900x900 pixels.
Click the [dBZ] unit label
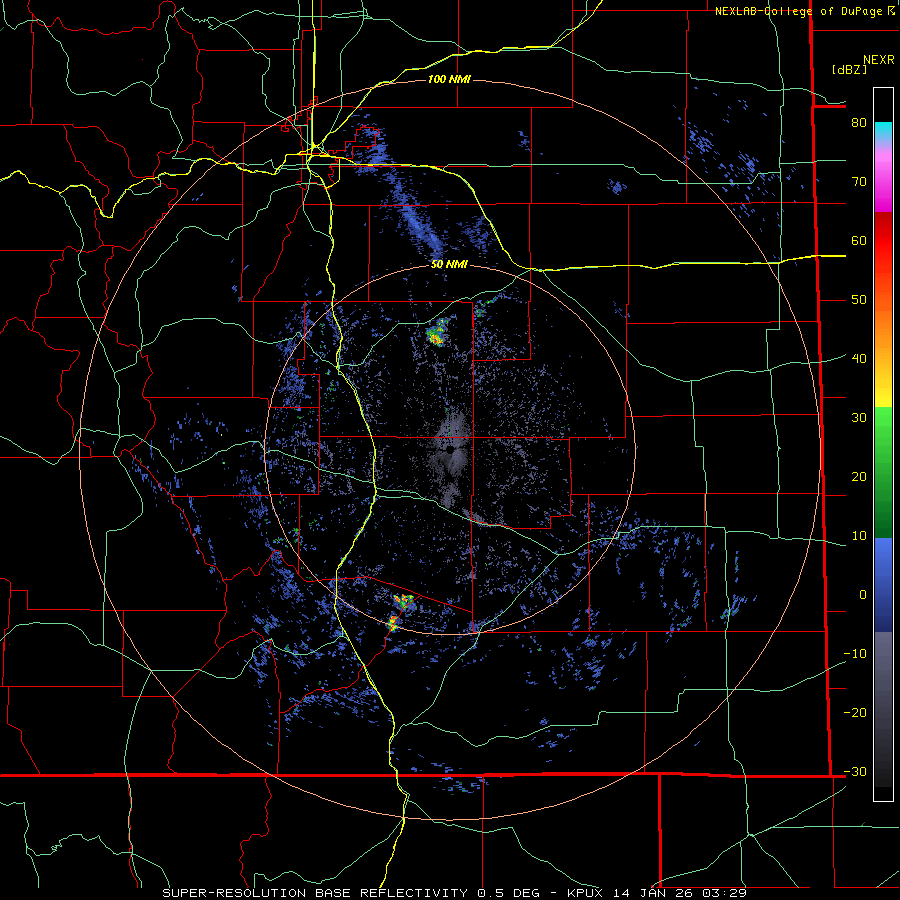click(849, 70)
